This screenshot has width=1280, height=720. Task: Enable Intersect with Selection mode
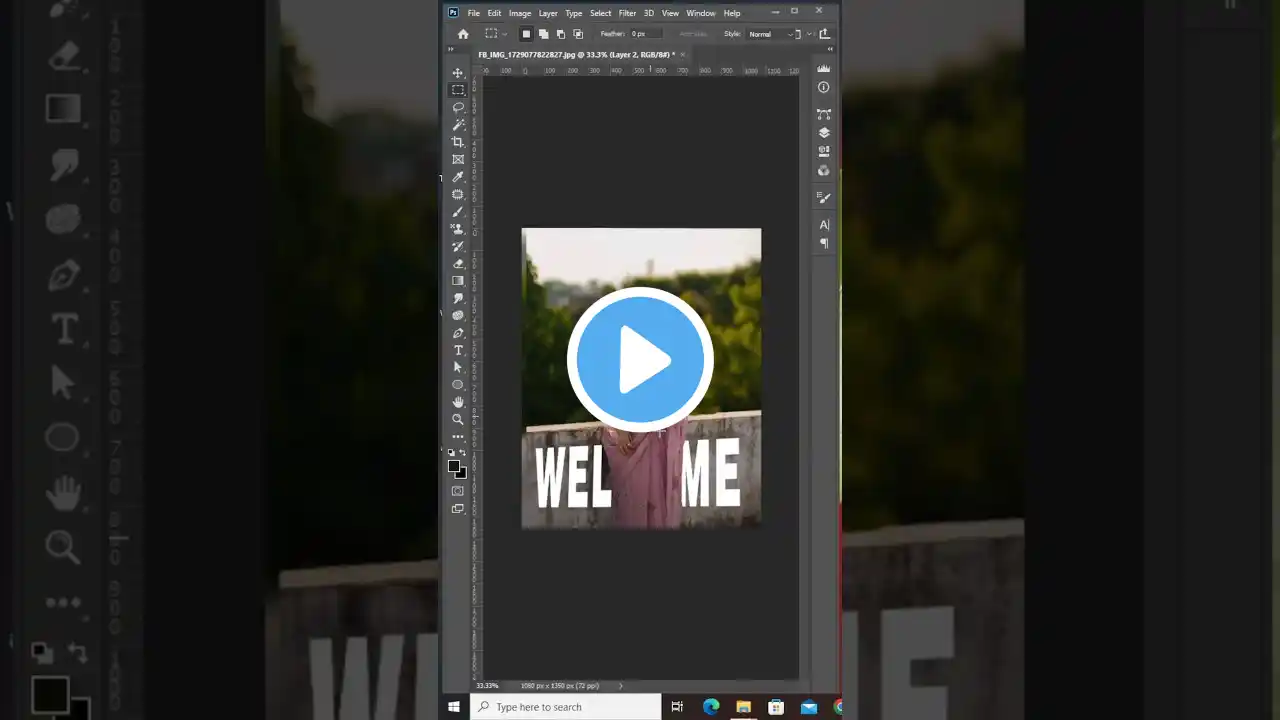[577, 34]
